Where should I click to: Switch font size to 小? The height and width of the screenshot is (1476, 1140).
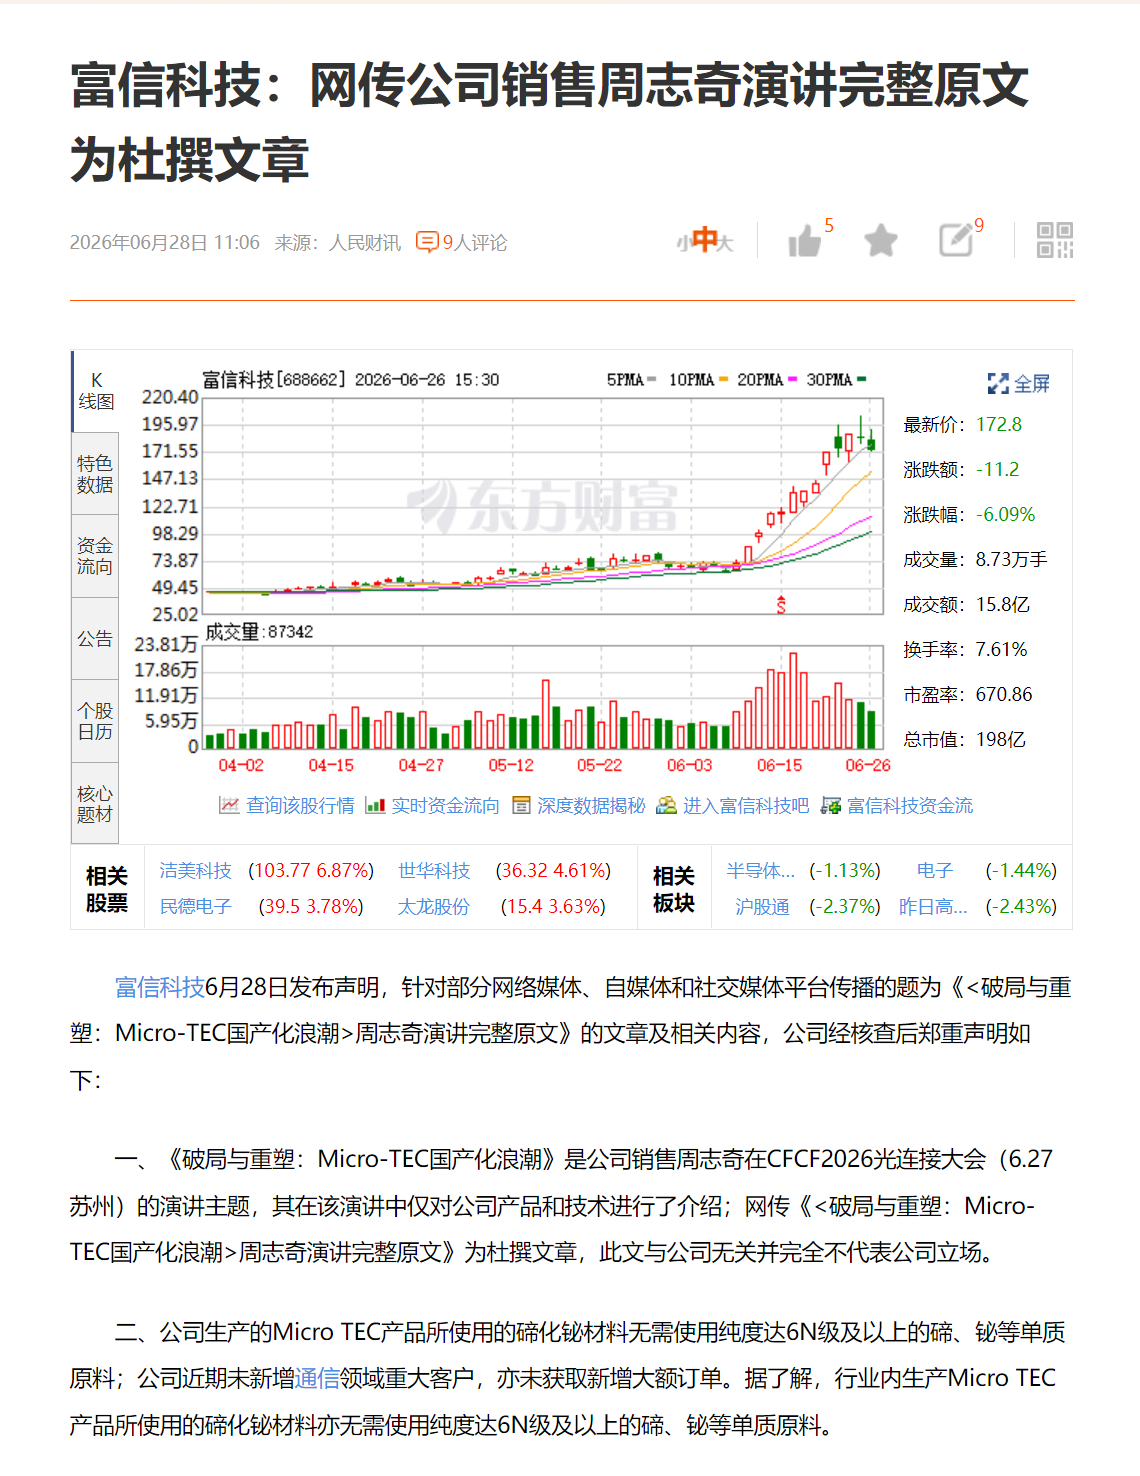point(684,243)
